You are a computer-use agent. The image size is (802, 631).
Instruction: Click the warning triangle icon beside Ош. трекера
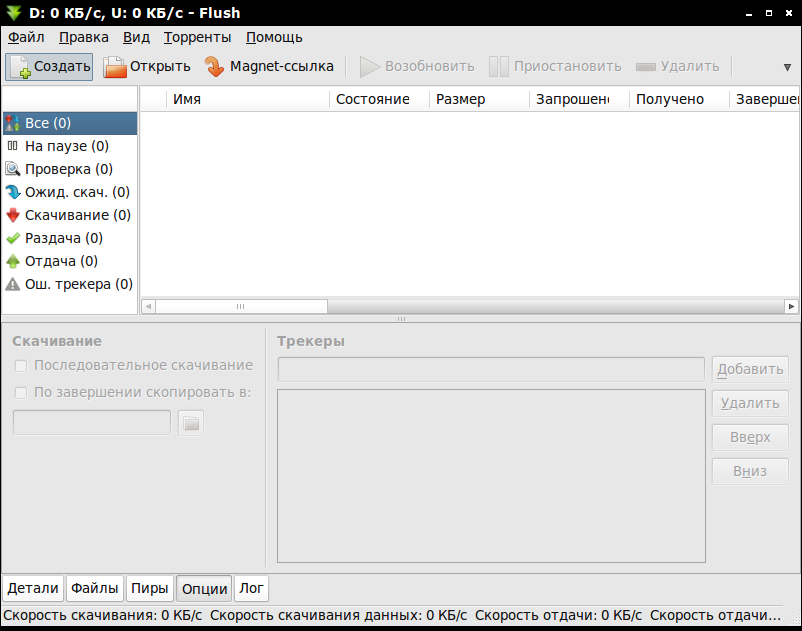click(x=13, y=284)
